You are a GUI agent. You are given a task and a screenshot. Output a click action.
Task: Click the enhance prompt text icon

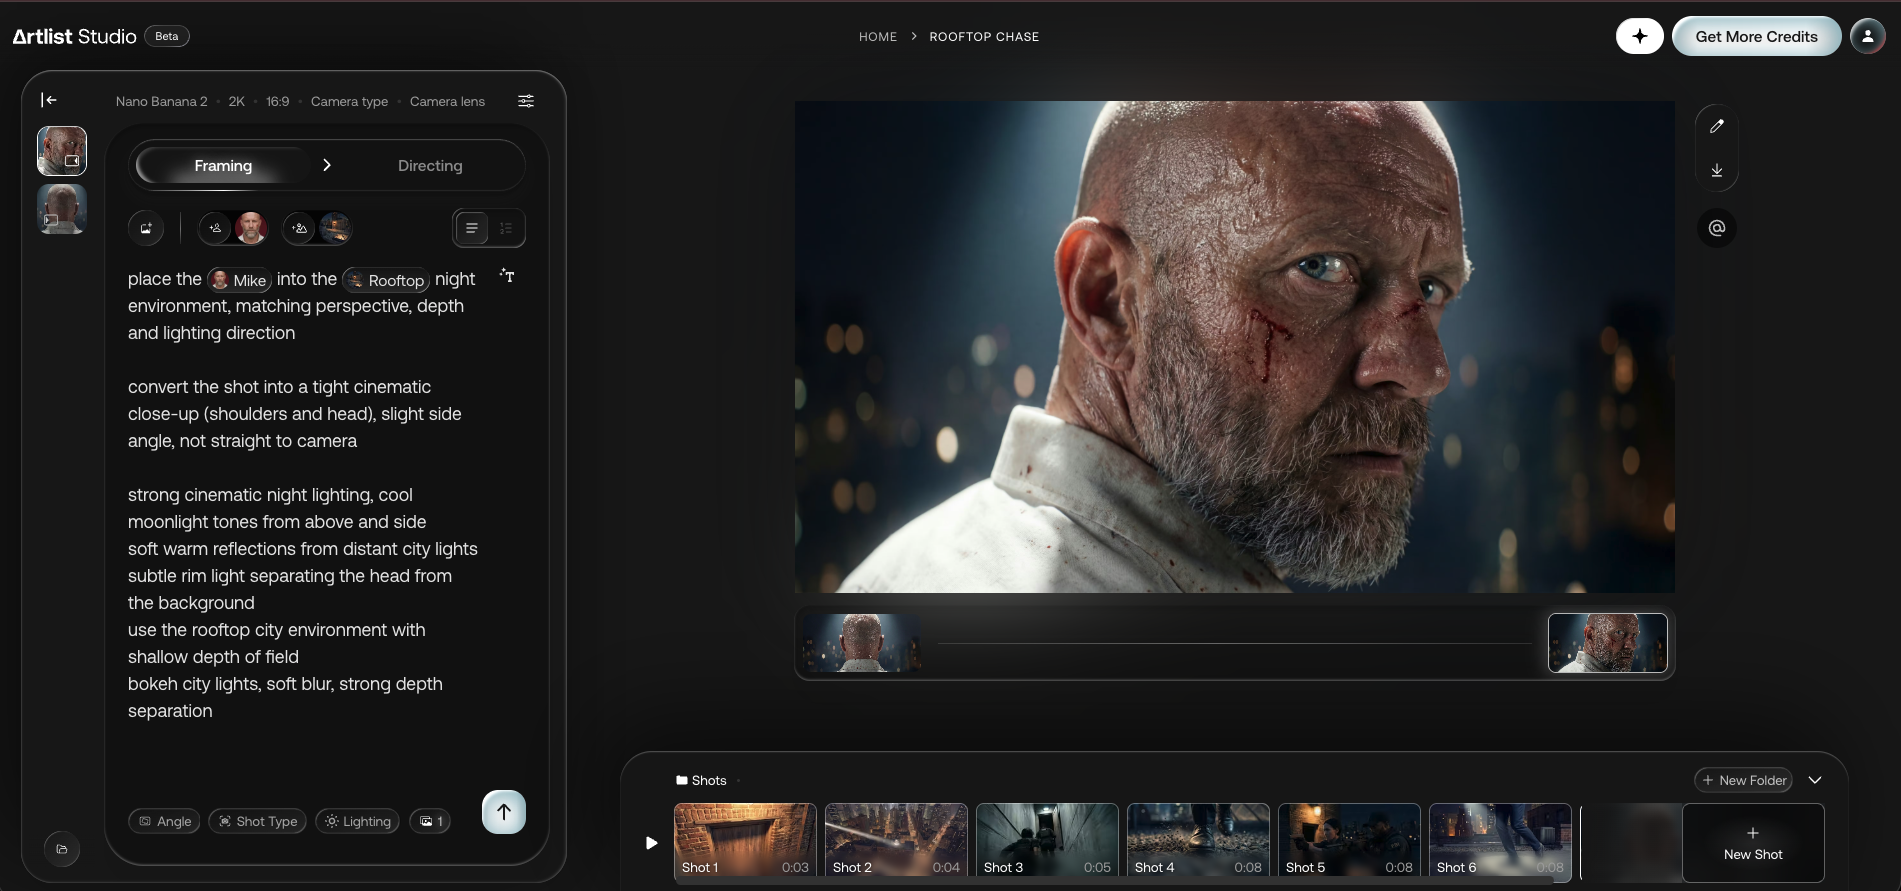[x=508, y=276]
